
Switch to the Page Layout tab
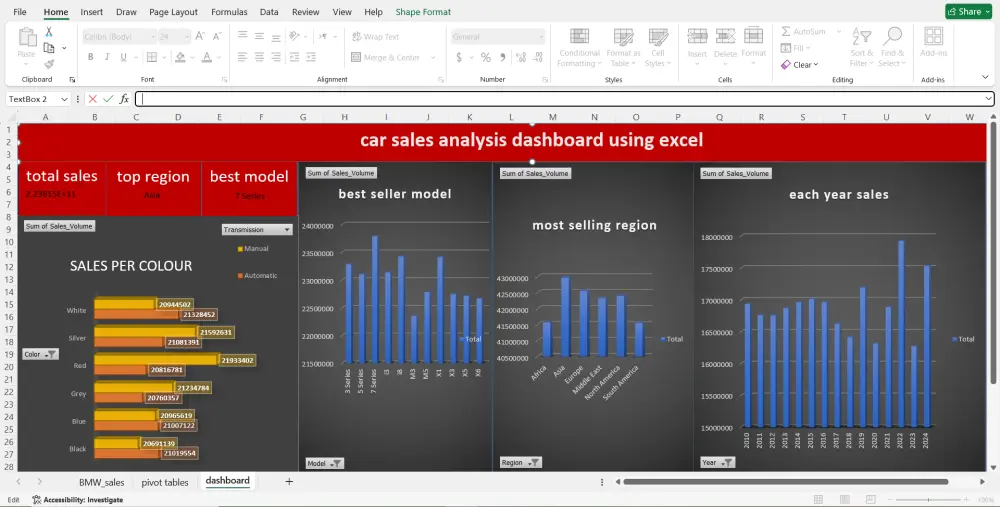pyautogui.click(x=173, y=11)
